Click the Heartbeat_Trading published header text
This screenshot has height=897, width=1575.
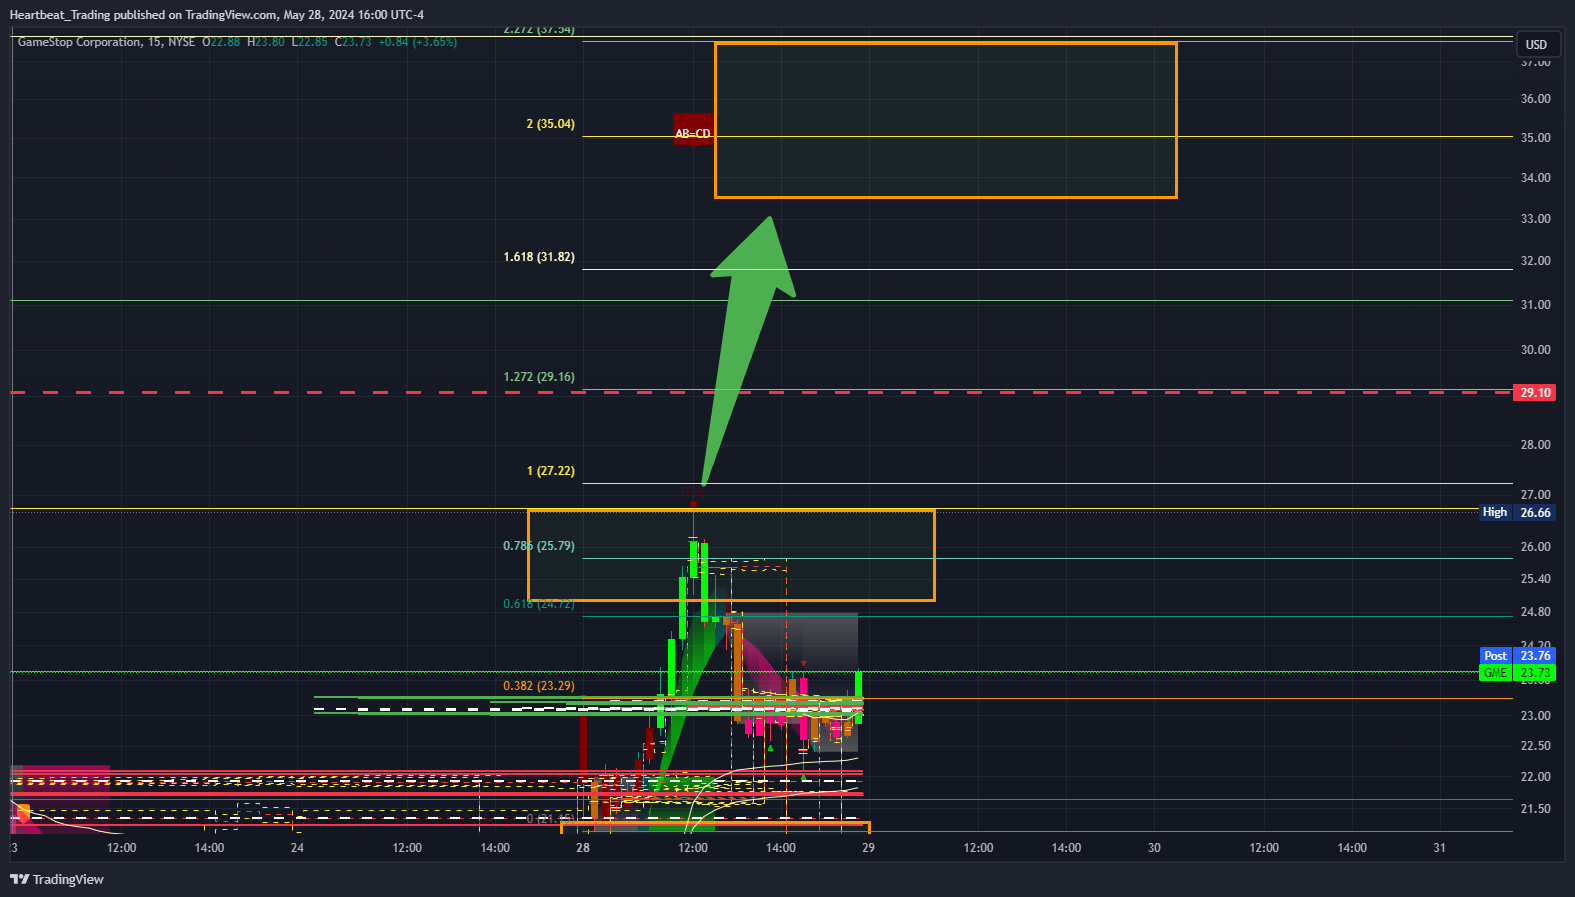(x=216, y=15)
